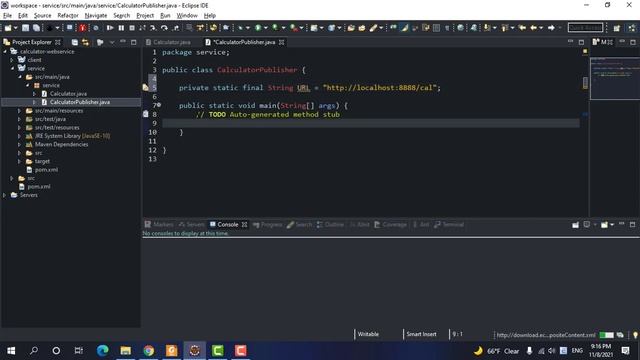Collapse the calculator-webservice project
The image size is (640, 360).
click(x=5, y=51)
